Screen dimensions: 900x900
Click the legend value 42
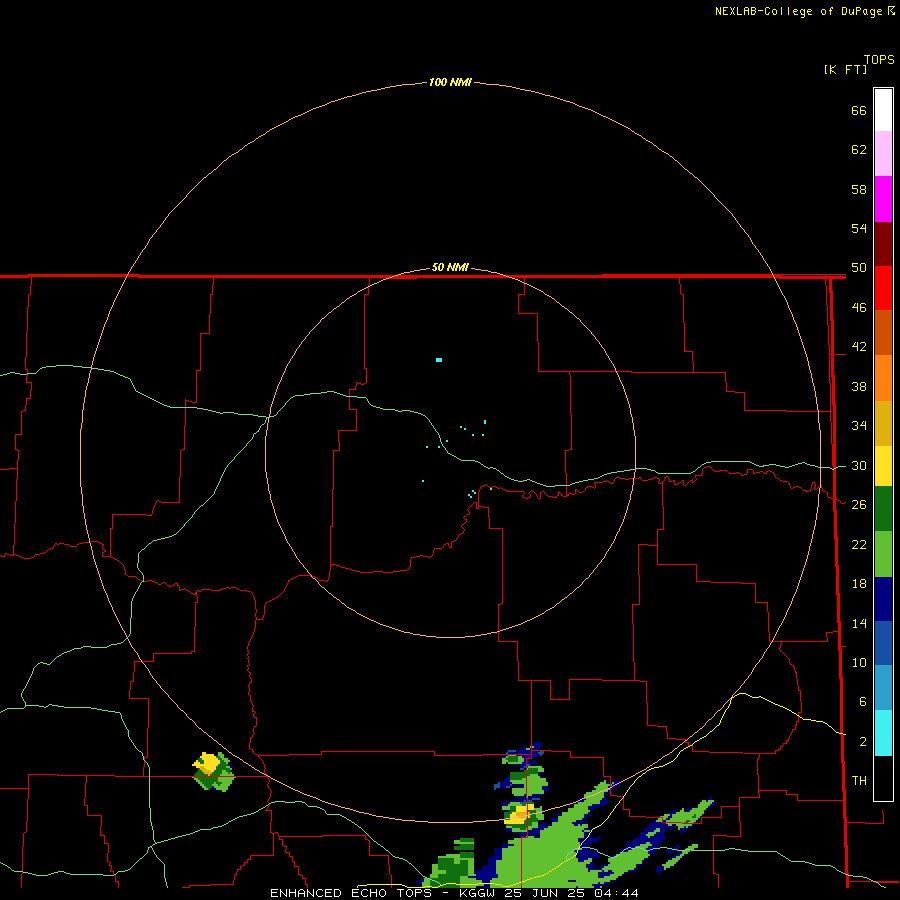pos(859,347)
